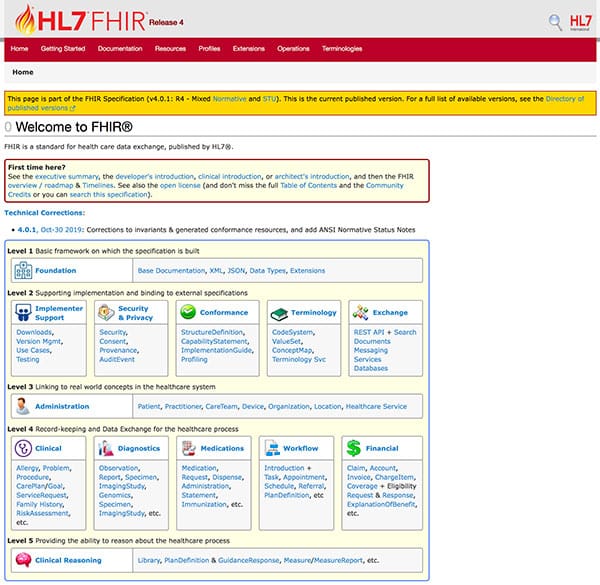
Task: Open the JSON link
Action: [236, 271]
